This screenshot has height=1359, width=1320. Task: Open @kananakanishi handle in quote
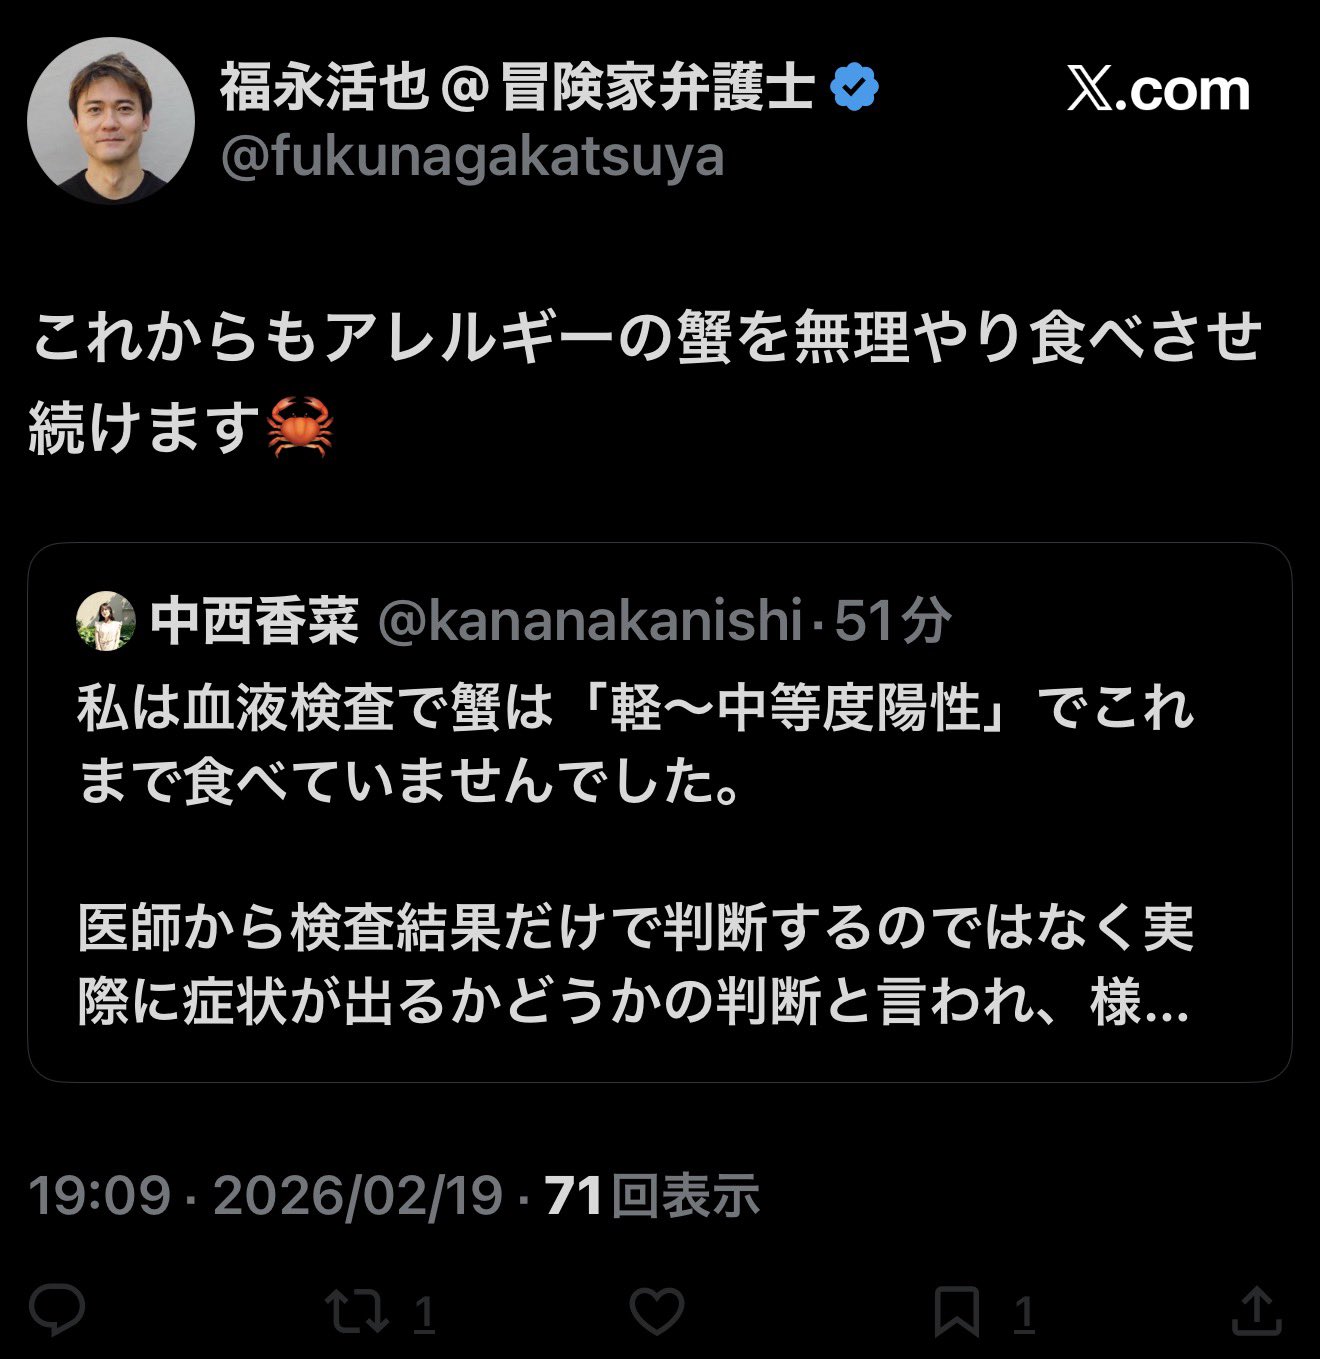(590, 621)
